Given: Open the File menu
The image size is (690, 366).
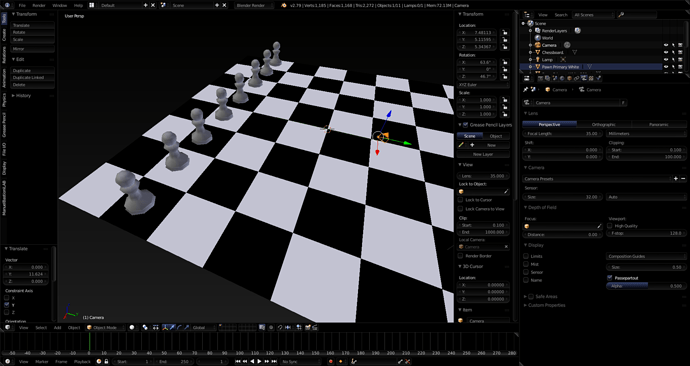Looking at the screenshot, I should point(22,5).
